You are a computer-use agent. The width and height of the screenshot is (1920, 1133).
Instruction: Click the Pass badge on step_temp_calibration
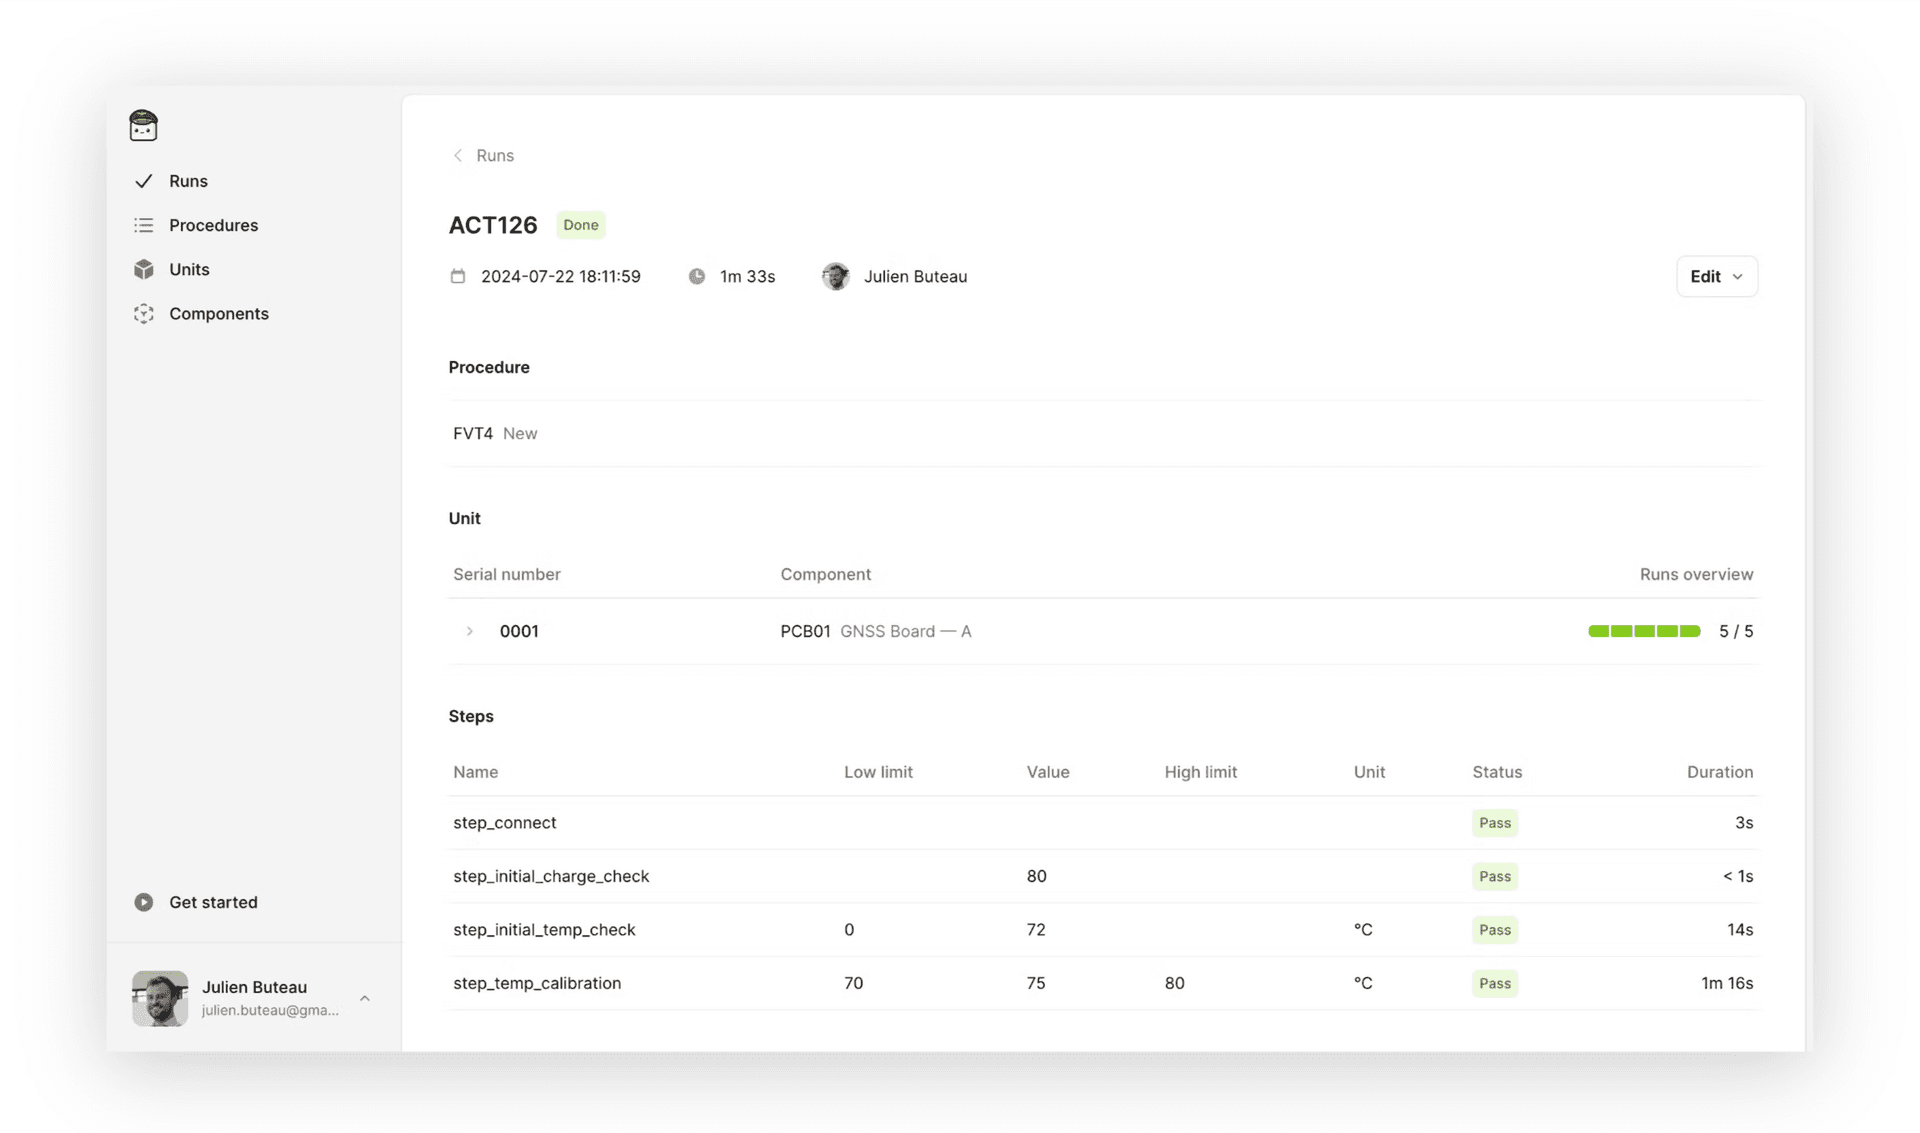tap(1494, 983)
